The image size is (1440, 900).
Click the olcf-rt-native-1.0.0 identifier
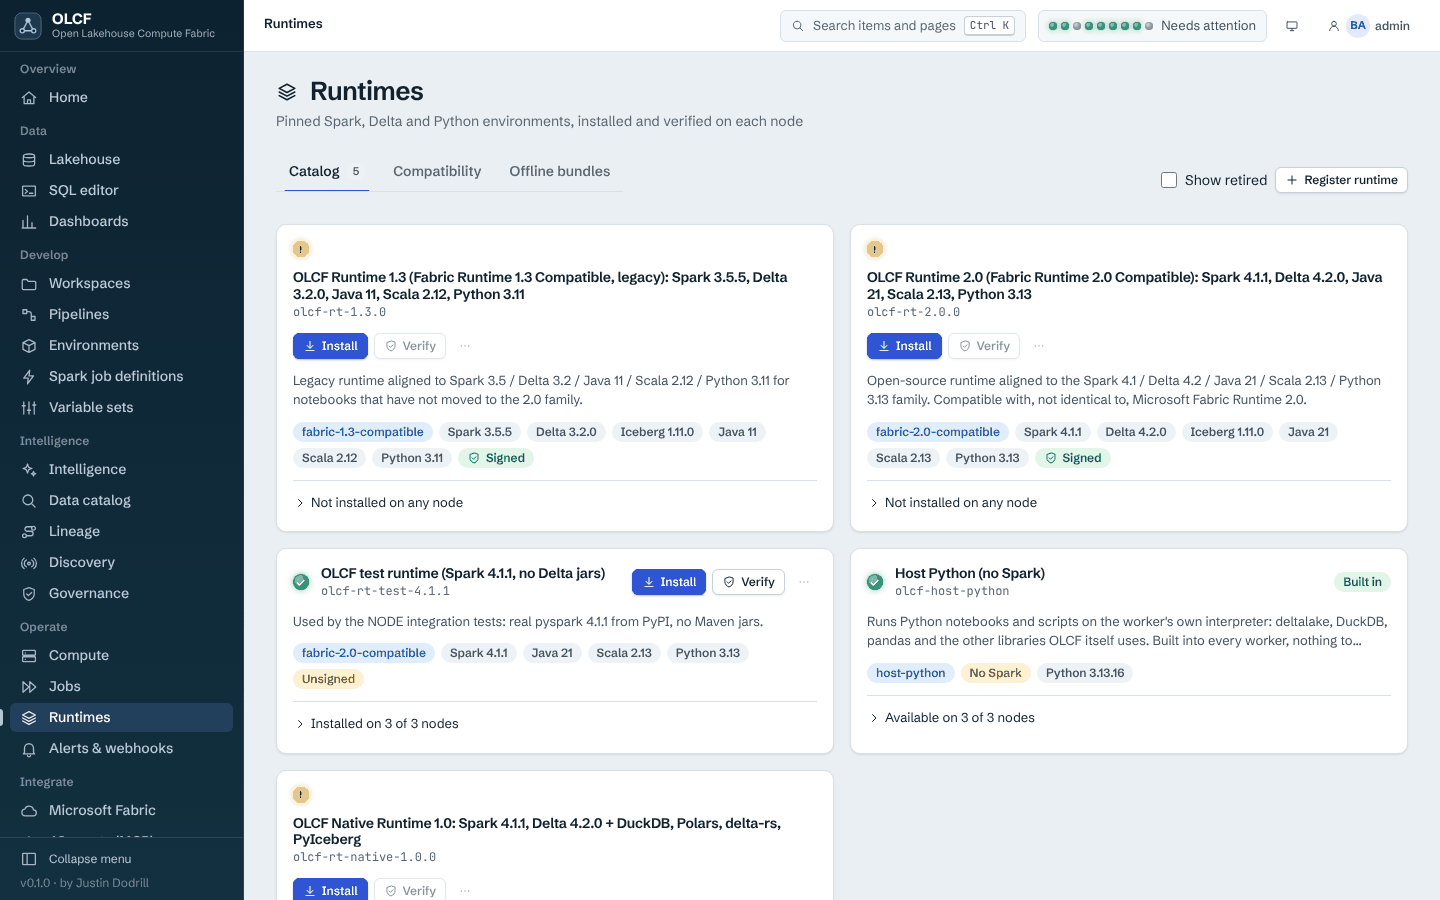(364, 857)
